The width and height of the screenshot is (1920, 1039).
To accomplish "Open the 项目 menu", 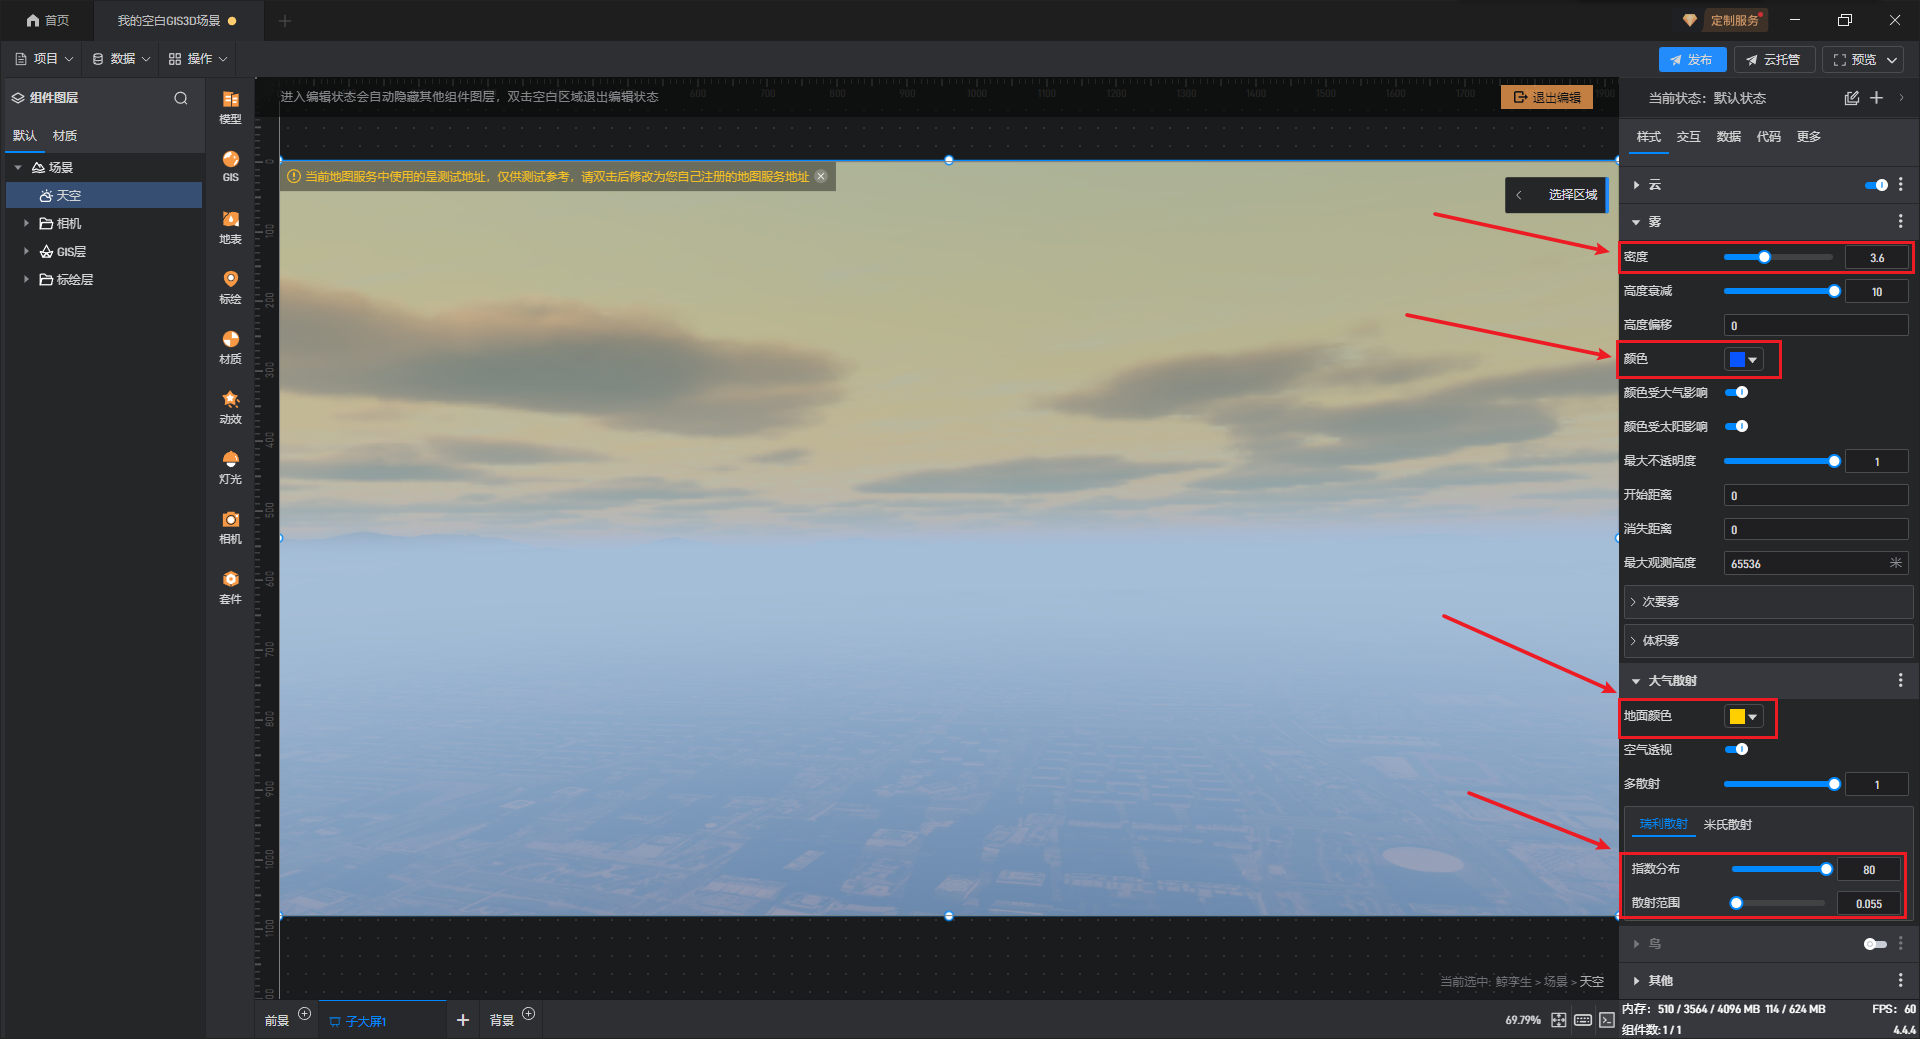I will pyautogui.click(x=44, y=60).
